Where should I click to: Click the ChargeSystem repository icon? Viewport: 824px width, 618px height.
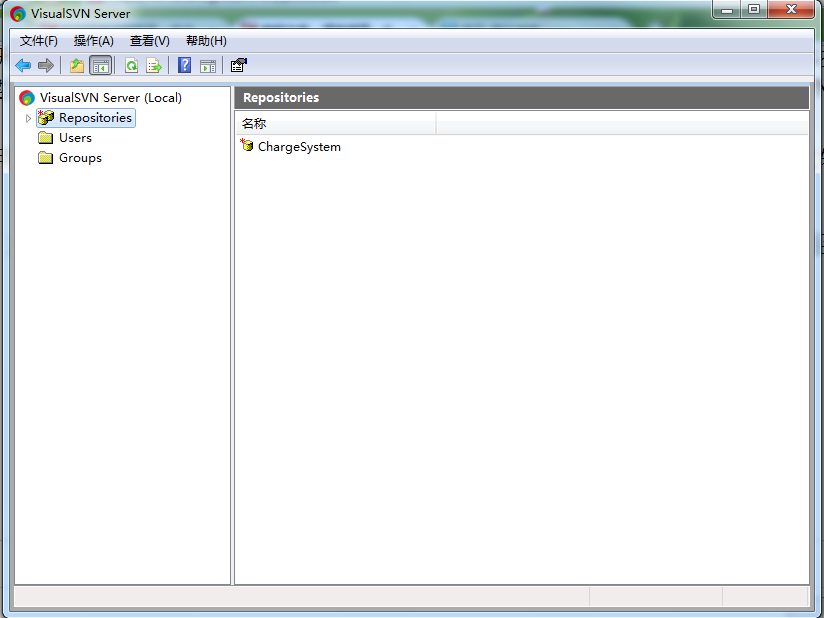[247, 146]
